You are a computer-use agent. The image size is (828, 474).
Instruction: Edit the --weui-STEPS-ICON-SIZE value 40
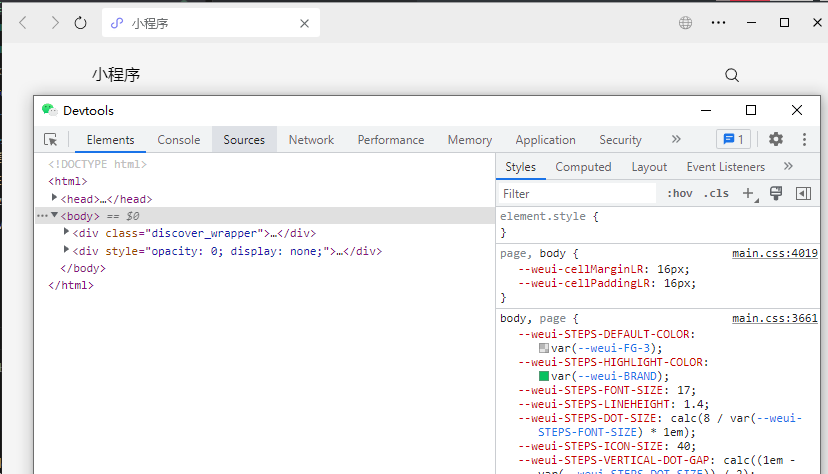pos(683,446)
